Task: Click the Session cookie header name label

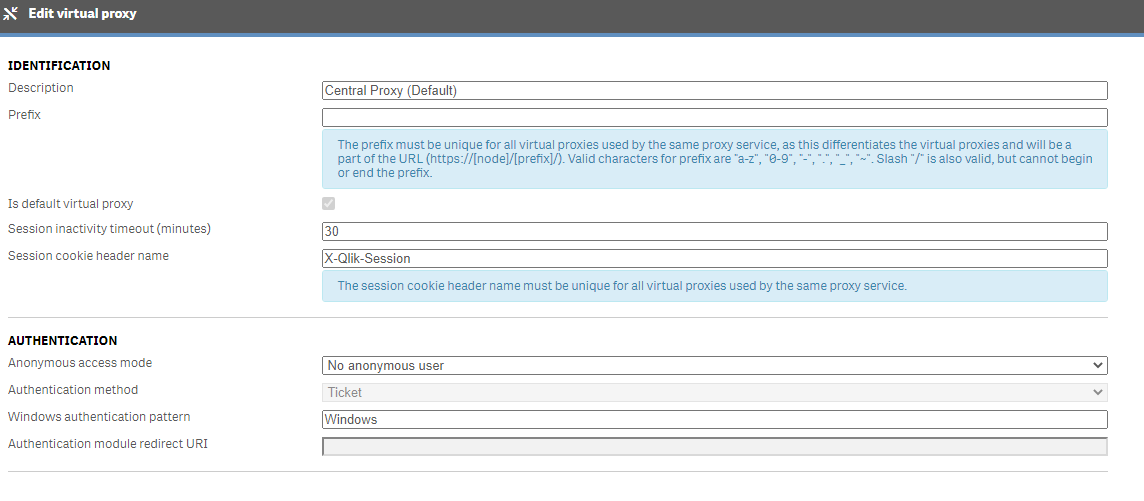Action: click(88, 256)
